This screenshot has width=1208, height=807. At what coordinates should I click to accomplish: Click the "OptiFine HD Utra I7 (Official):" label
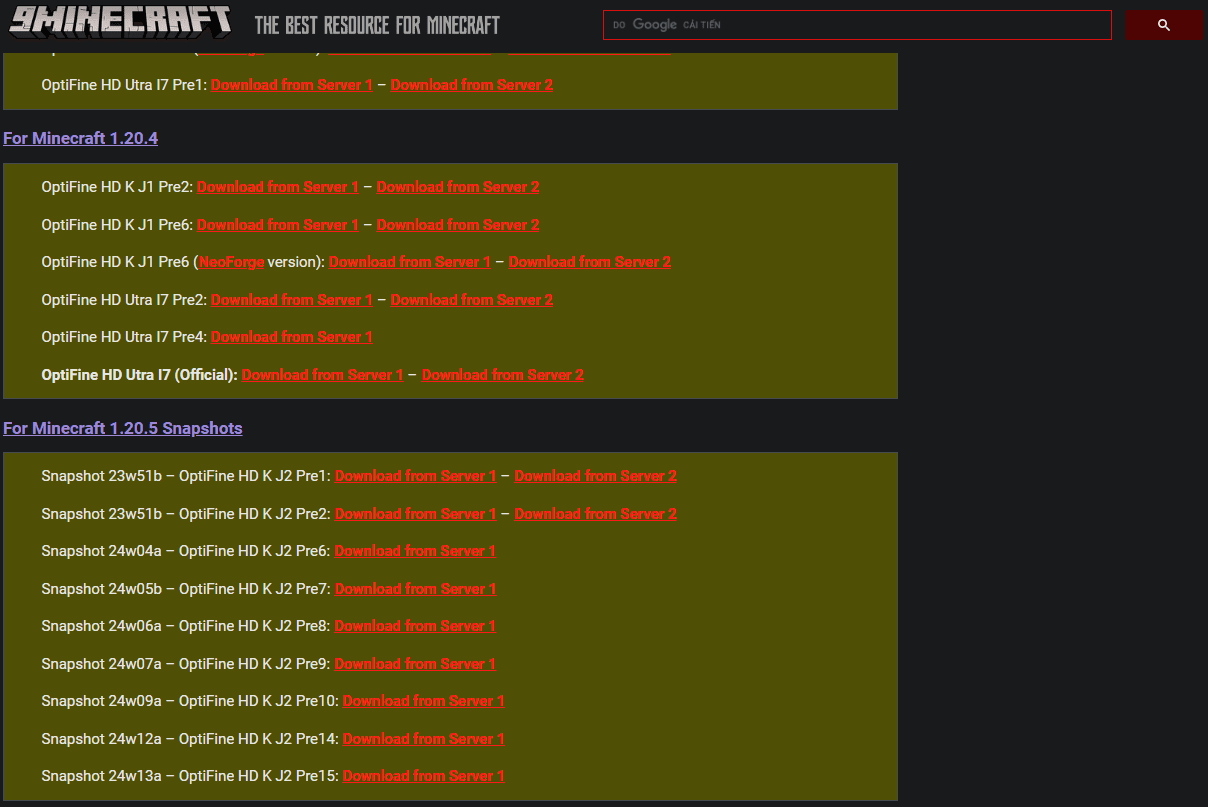[x=140, y=375]
